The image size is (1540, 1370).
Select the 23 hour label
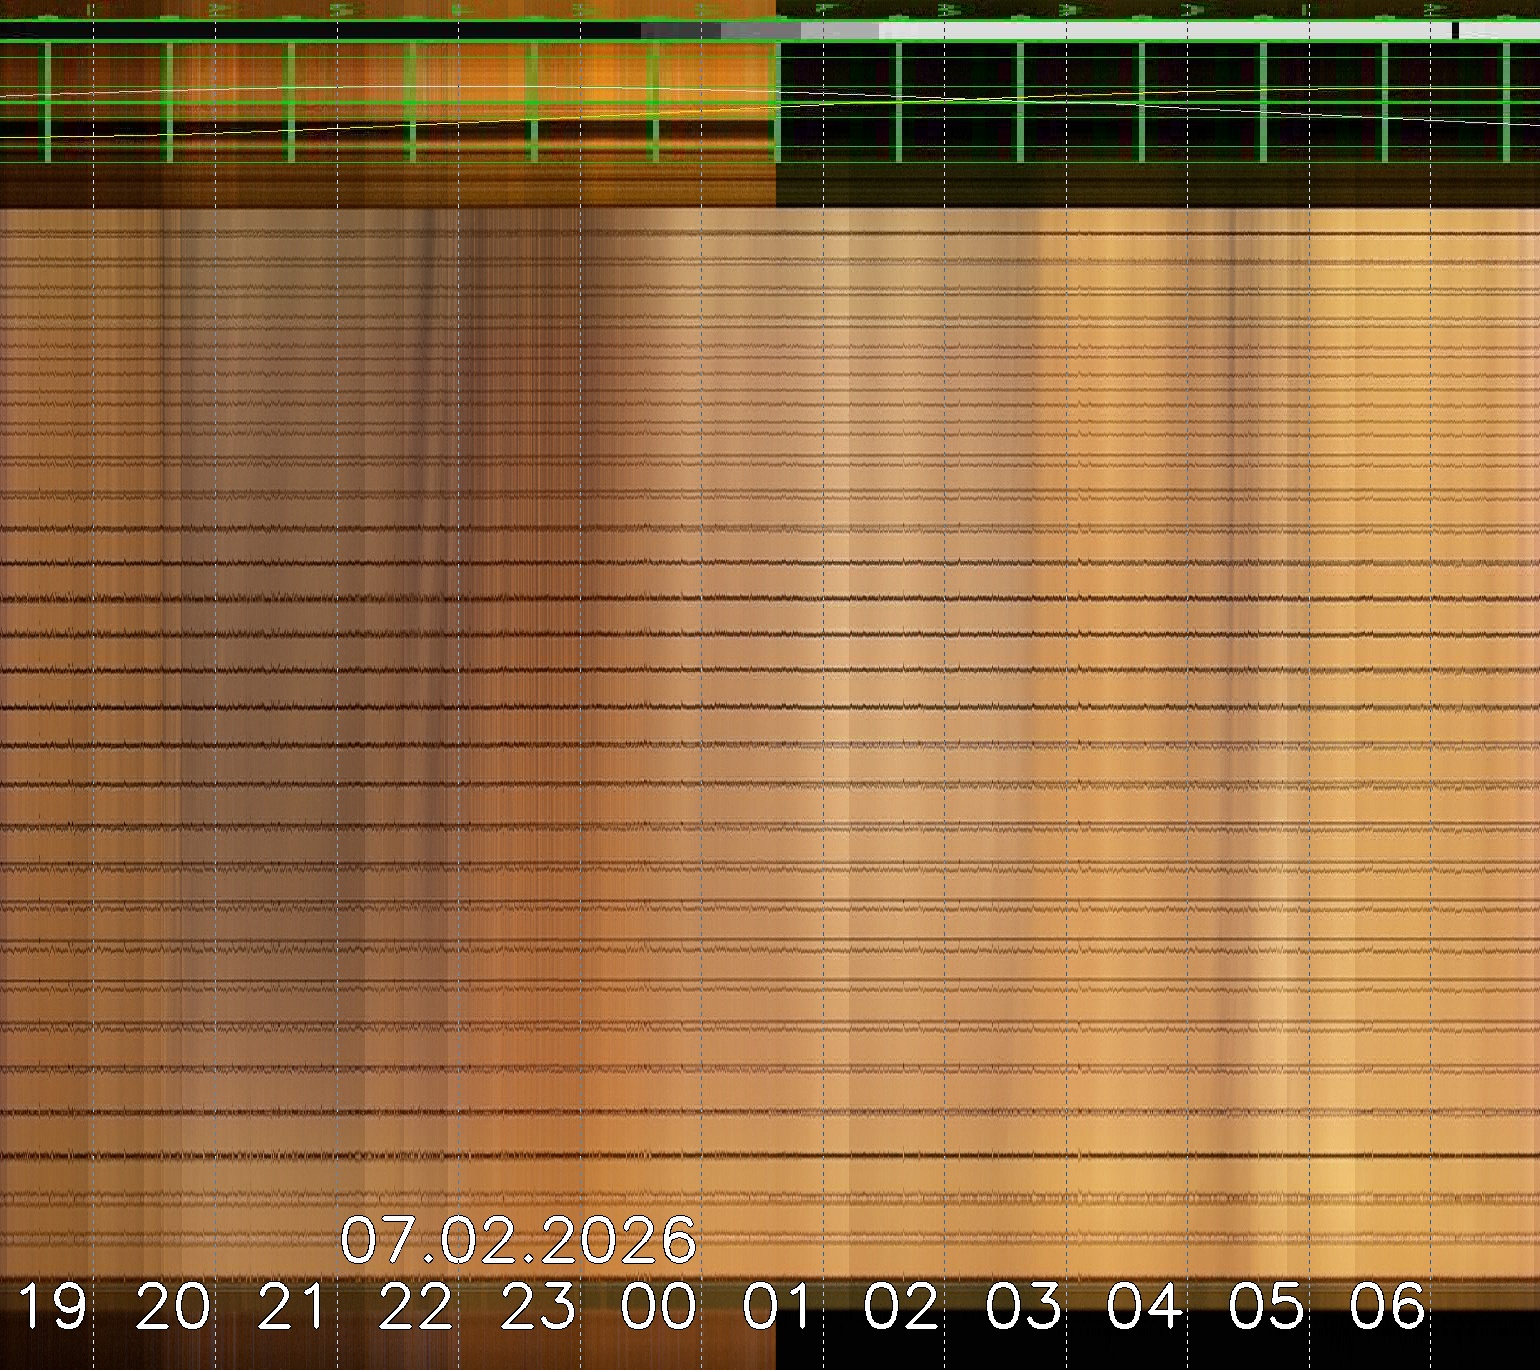point(538,1306)
